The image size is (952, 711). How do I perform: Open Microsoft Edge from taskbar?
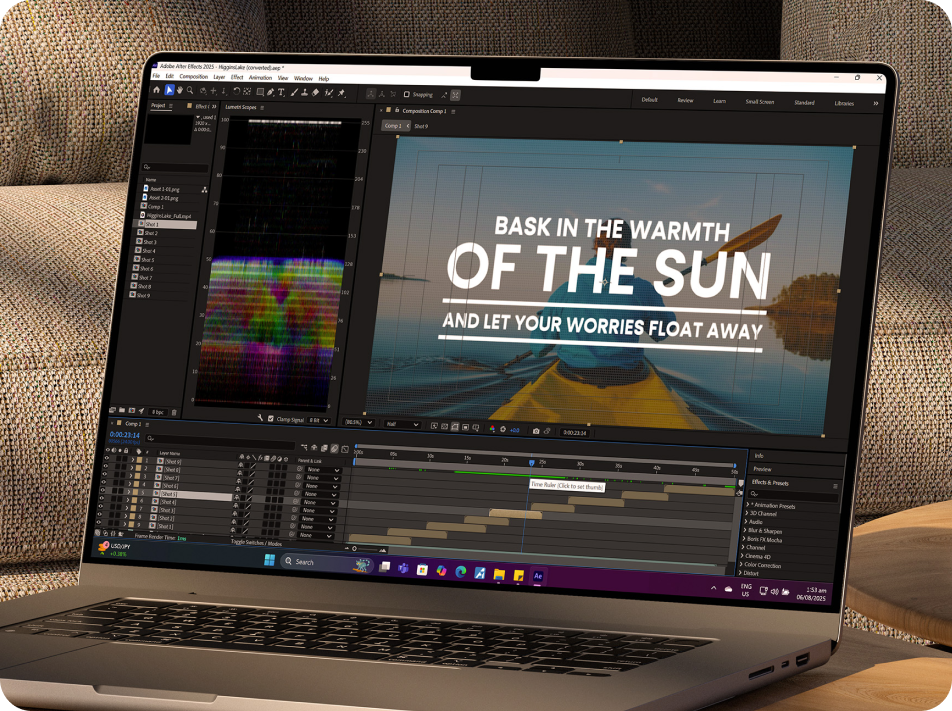coord(461,572)
